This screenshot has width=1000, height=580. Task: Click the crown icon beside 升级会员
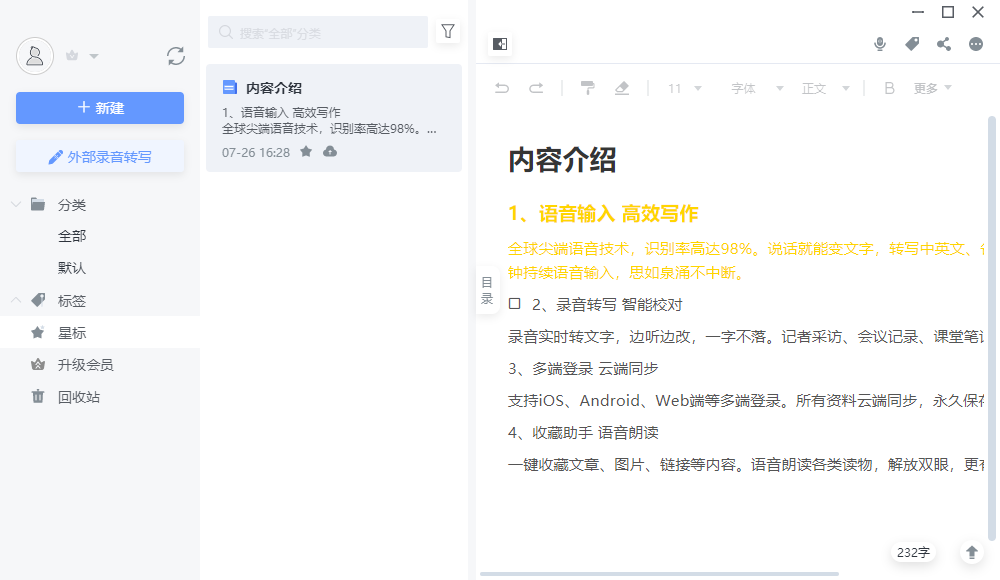click(38, 364)
